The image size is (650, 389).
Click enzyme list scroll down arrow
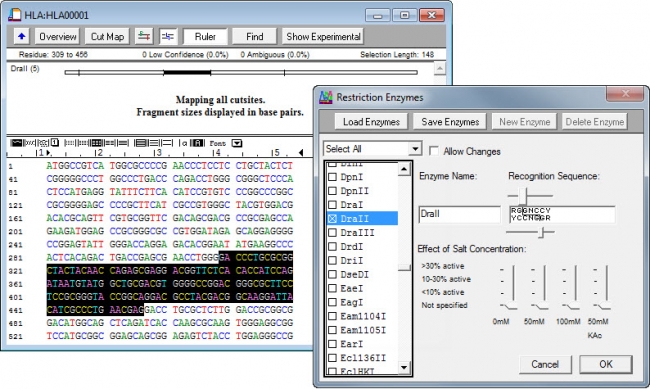pyautogui.click(x=404, y=367)
